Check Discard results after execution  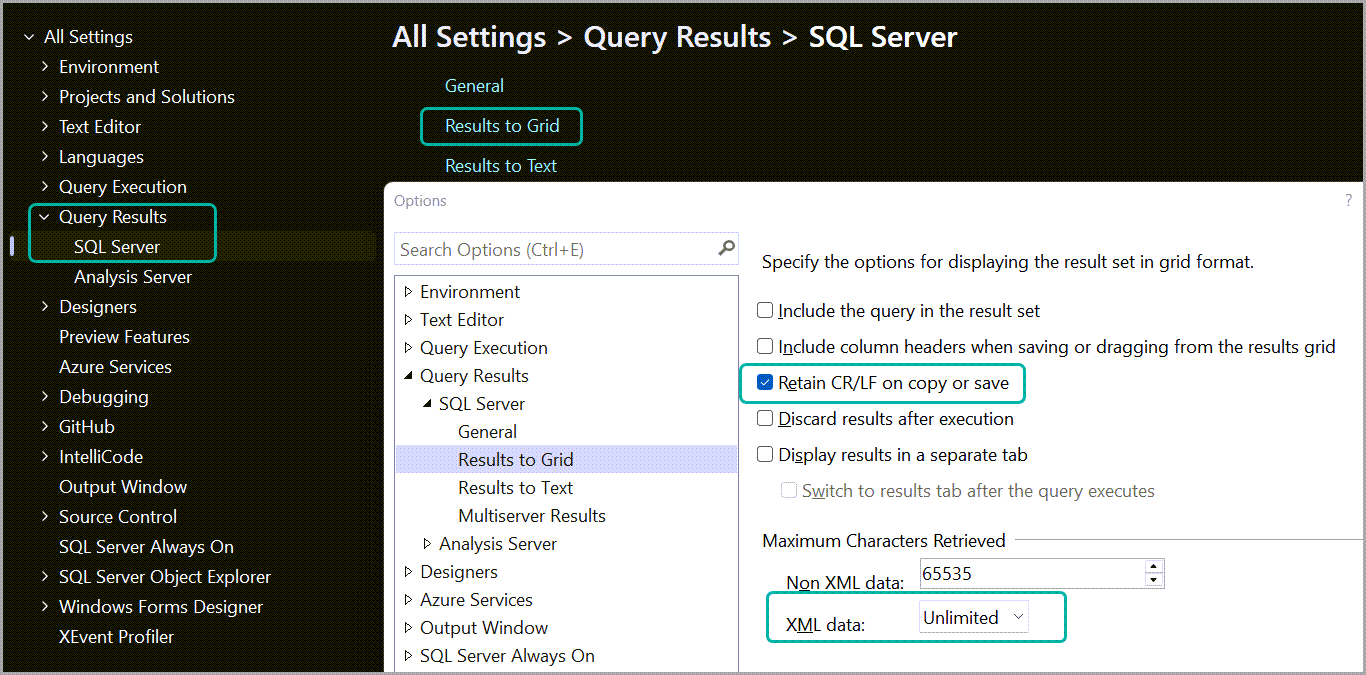pyautogui.click(x=765, y=419)
